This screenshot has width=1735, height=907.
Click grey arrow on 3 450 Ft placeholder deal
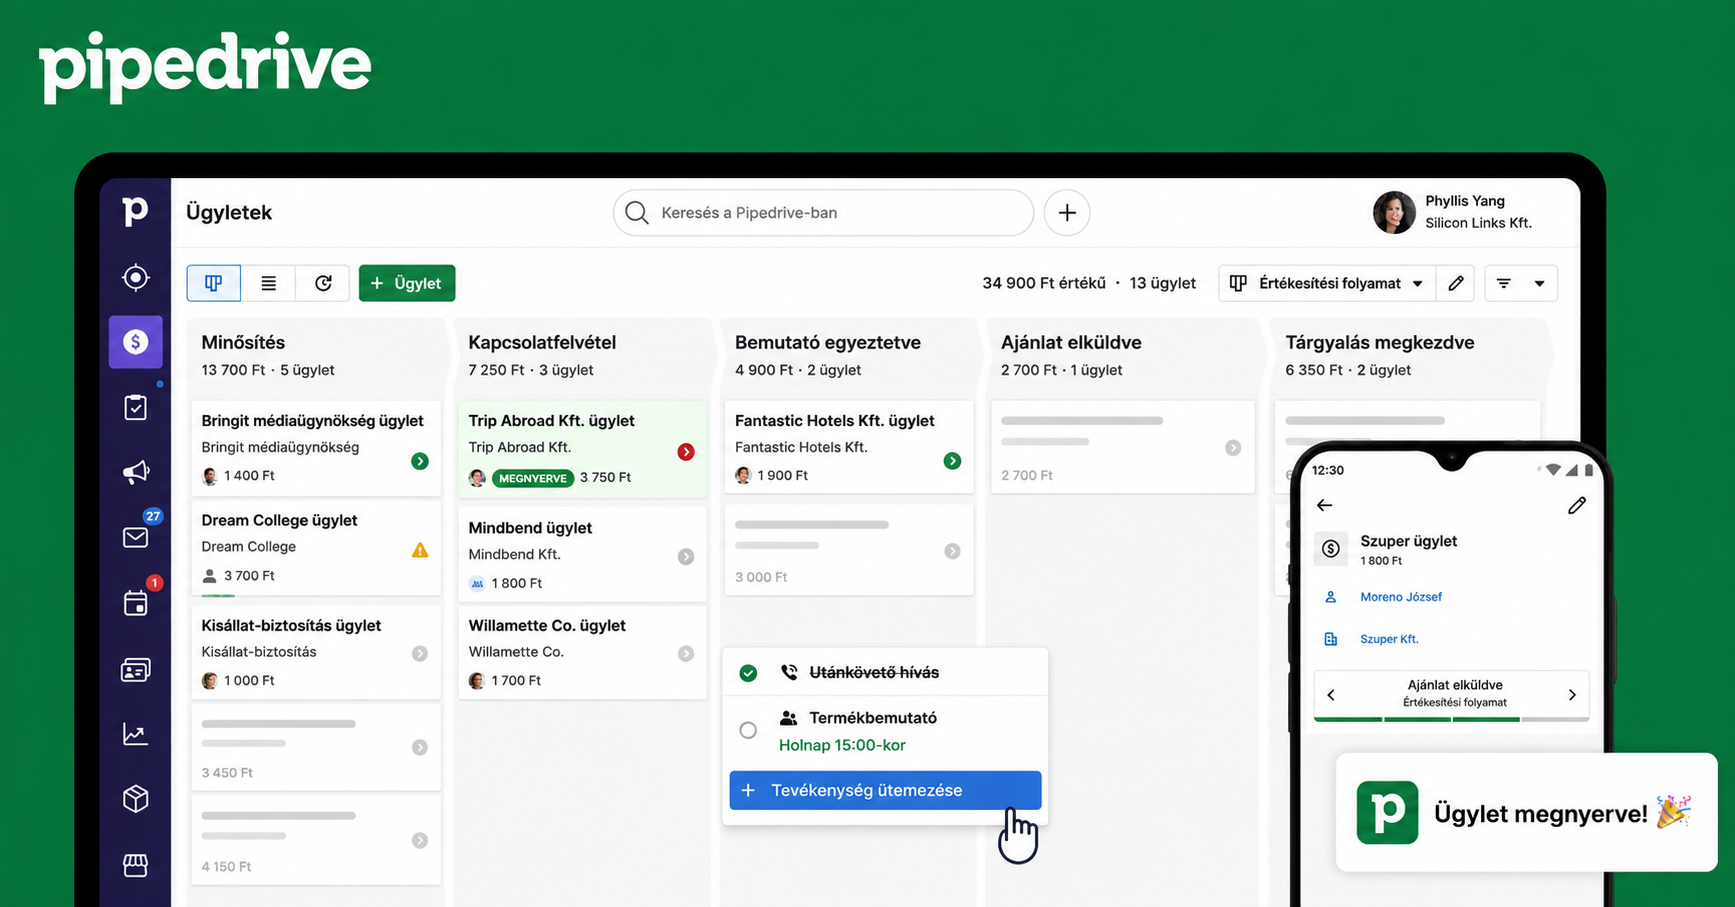point(420,747)
